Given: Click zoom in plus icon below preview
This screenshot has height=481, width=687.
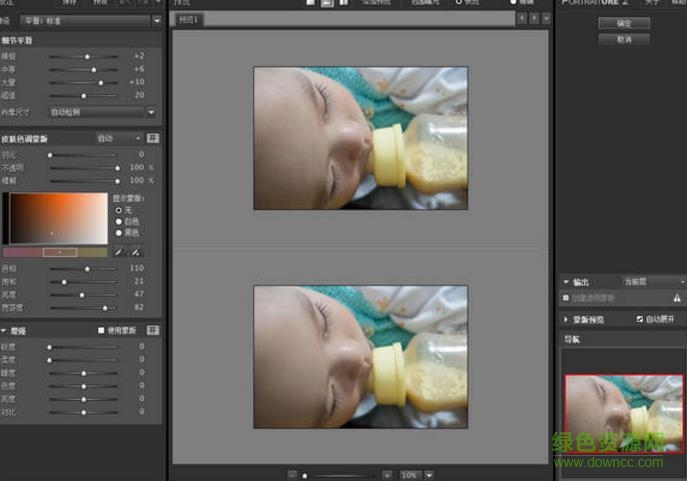Looking at the screenshot, I should (386, 474).
